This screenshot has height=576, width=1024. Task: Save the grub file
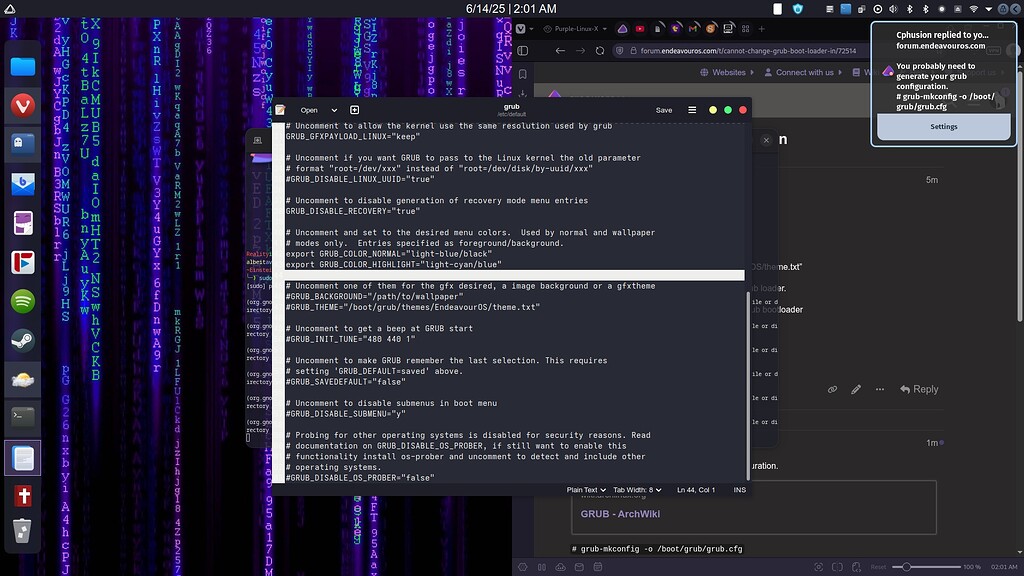664,110
